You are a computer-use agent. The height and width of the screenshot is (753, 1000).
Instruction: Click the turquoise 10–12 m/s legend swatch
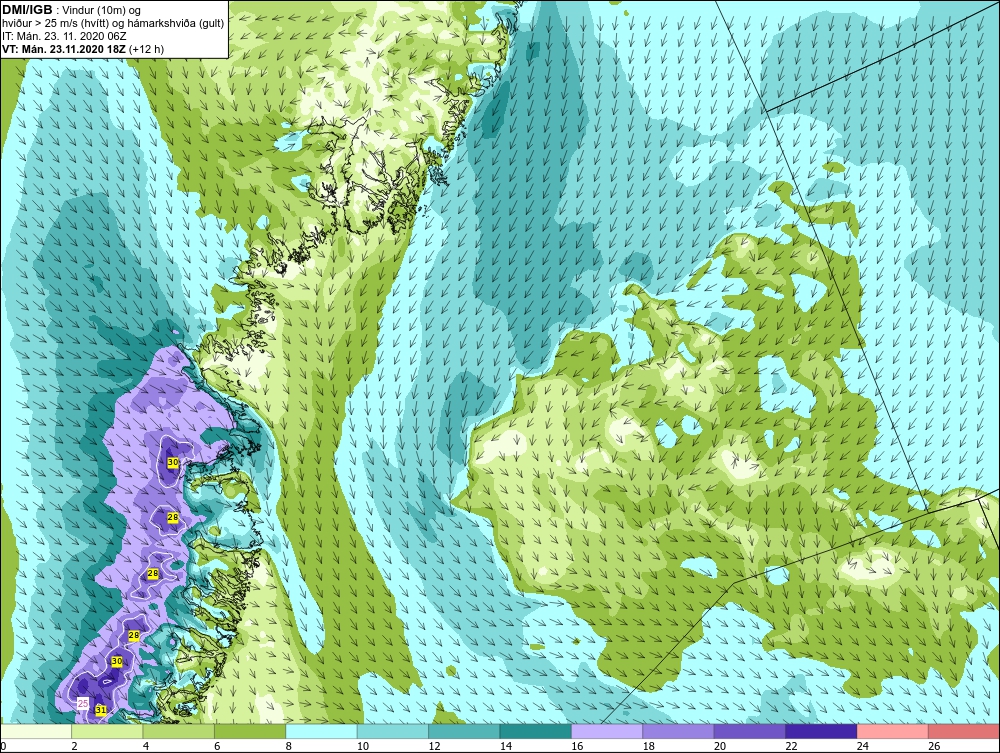tap(393, 731)
